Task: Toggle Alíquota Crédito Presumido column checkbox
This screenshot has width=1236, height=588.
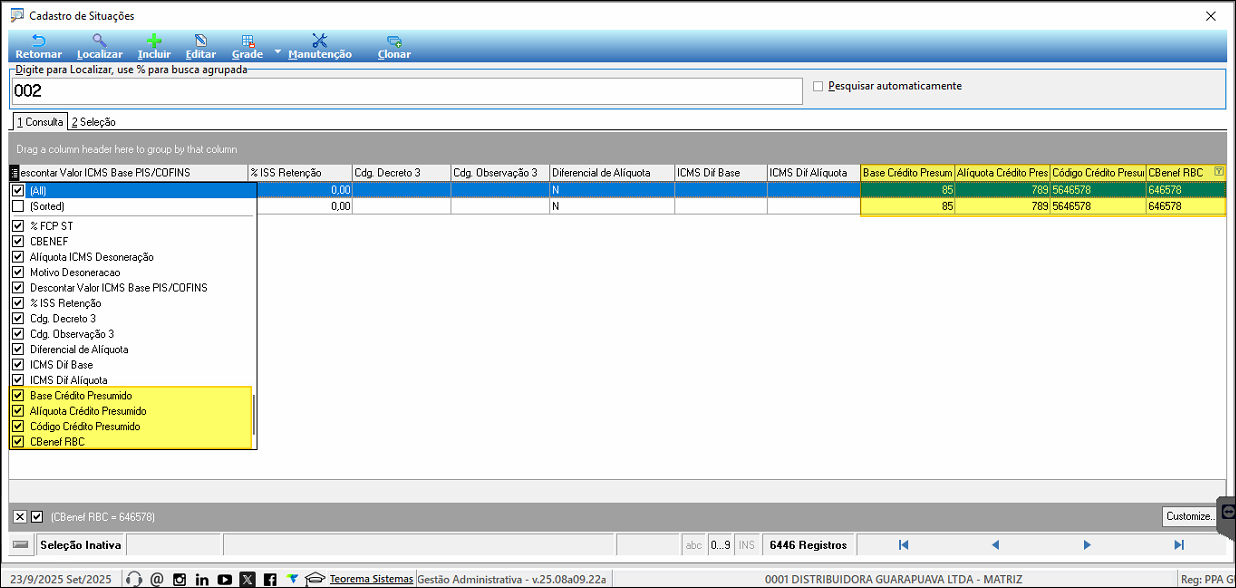Action: (x=17, y=411)
